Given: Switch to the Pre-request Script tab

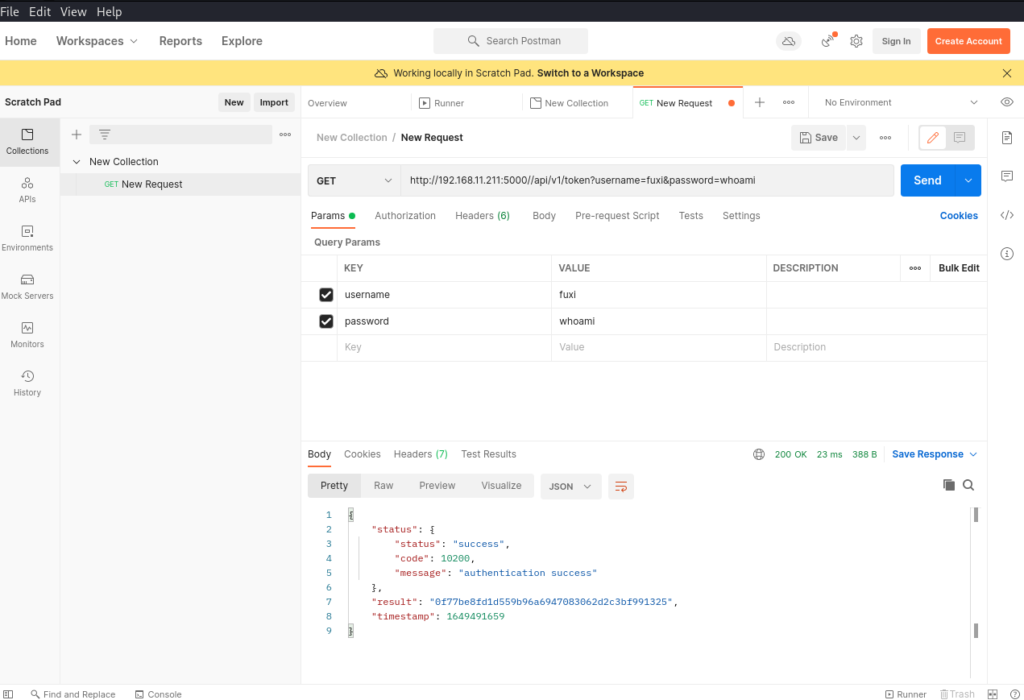Looking at the screenshot, I should [x=617, y=215].
